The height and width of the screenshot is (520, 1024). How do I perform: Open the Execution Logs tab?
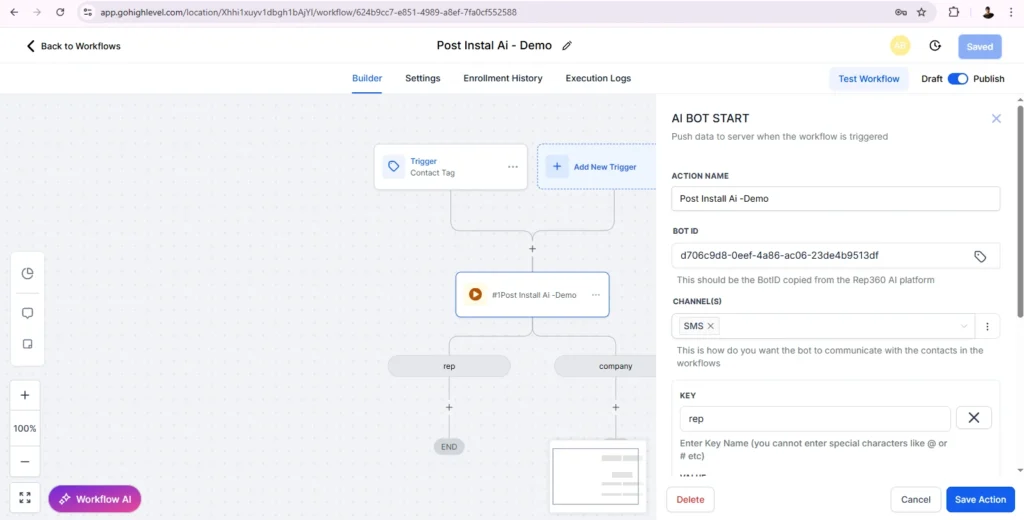coord(598,78)
